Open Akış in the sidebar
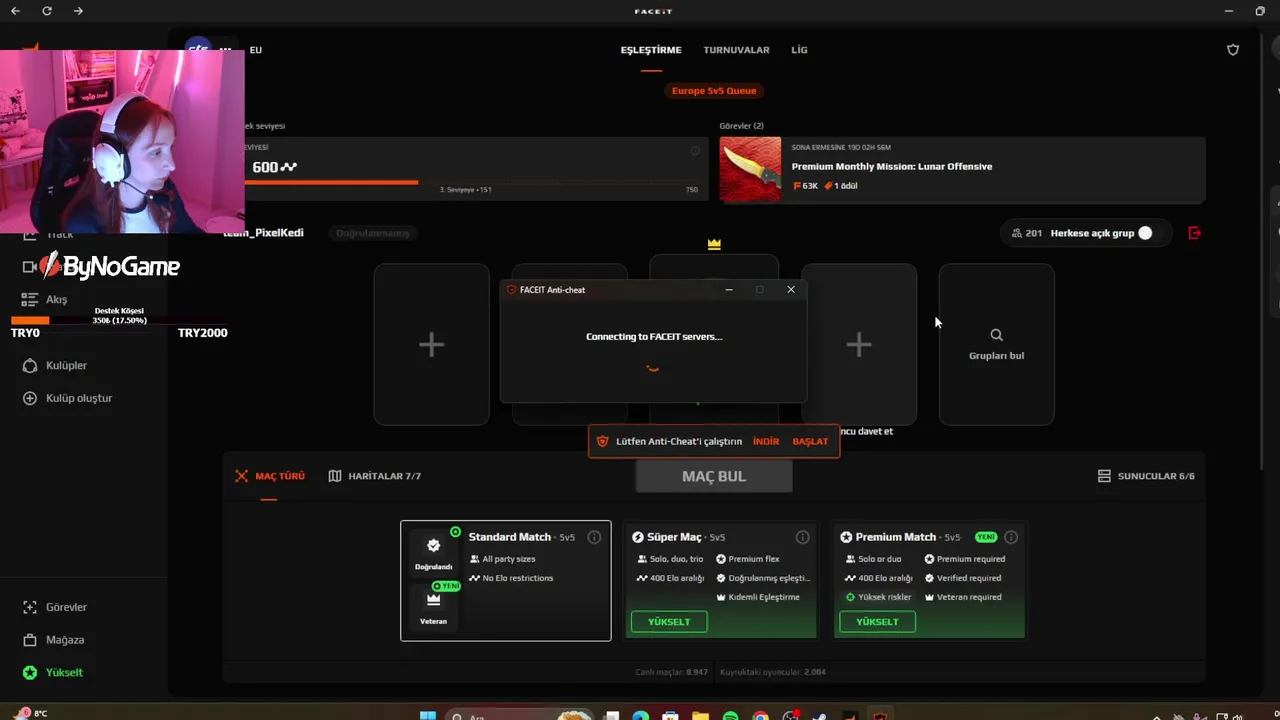Viewport: 1280px width, 720px height. tap(45, 299)
